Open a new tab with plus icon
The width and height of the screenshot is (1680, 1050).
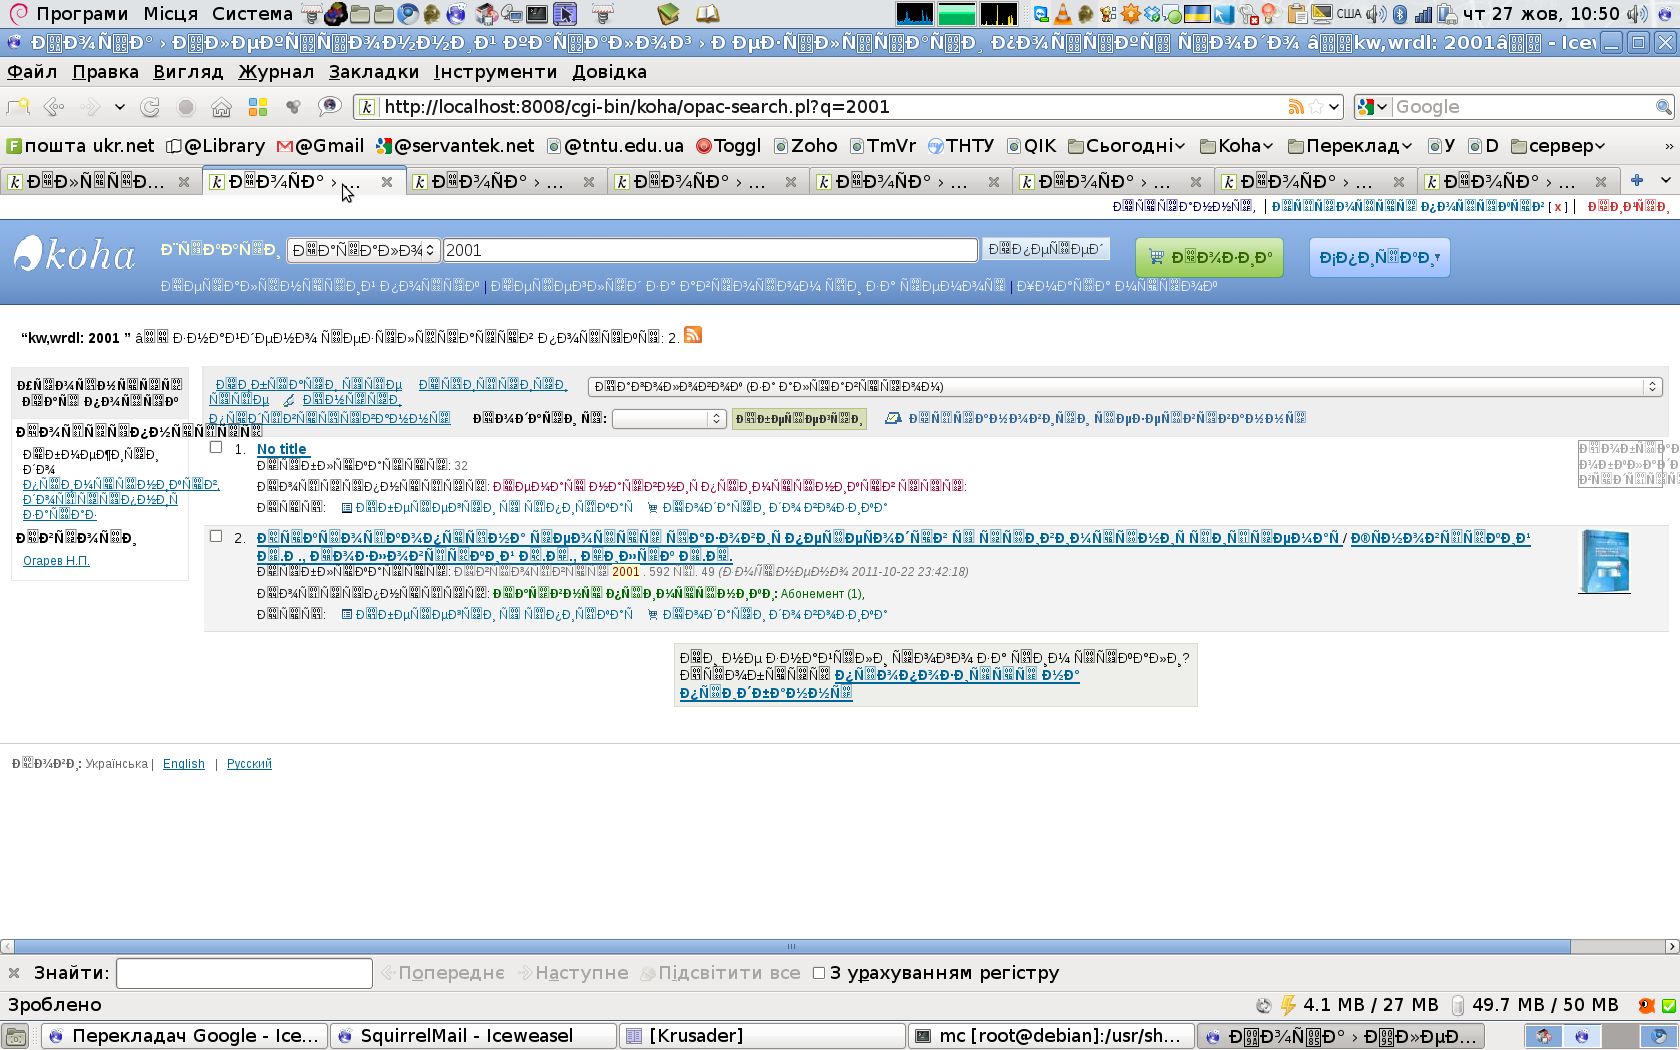1636,181
